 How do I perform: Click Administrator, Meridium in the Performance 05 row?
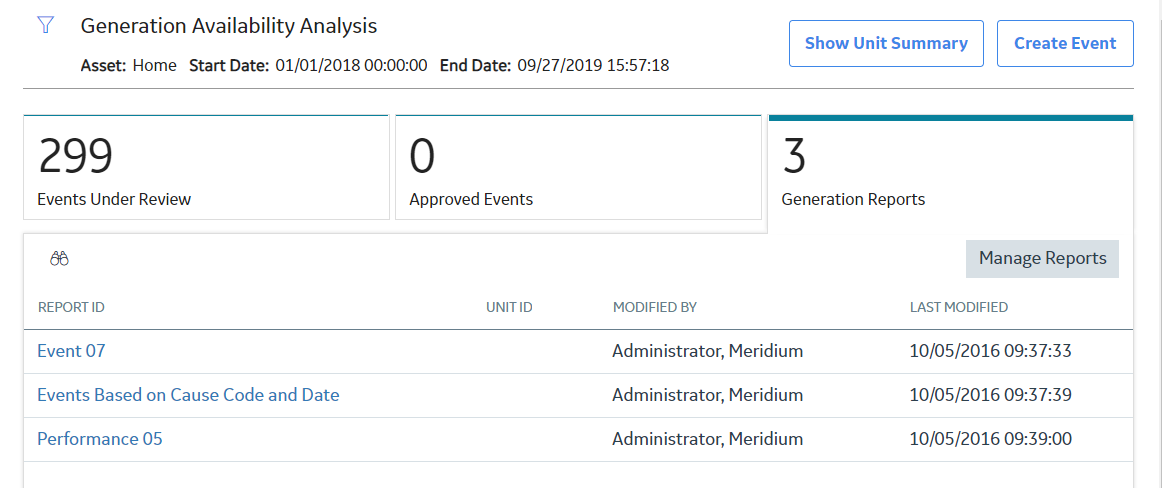(x=708, y=438)
